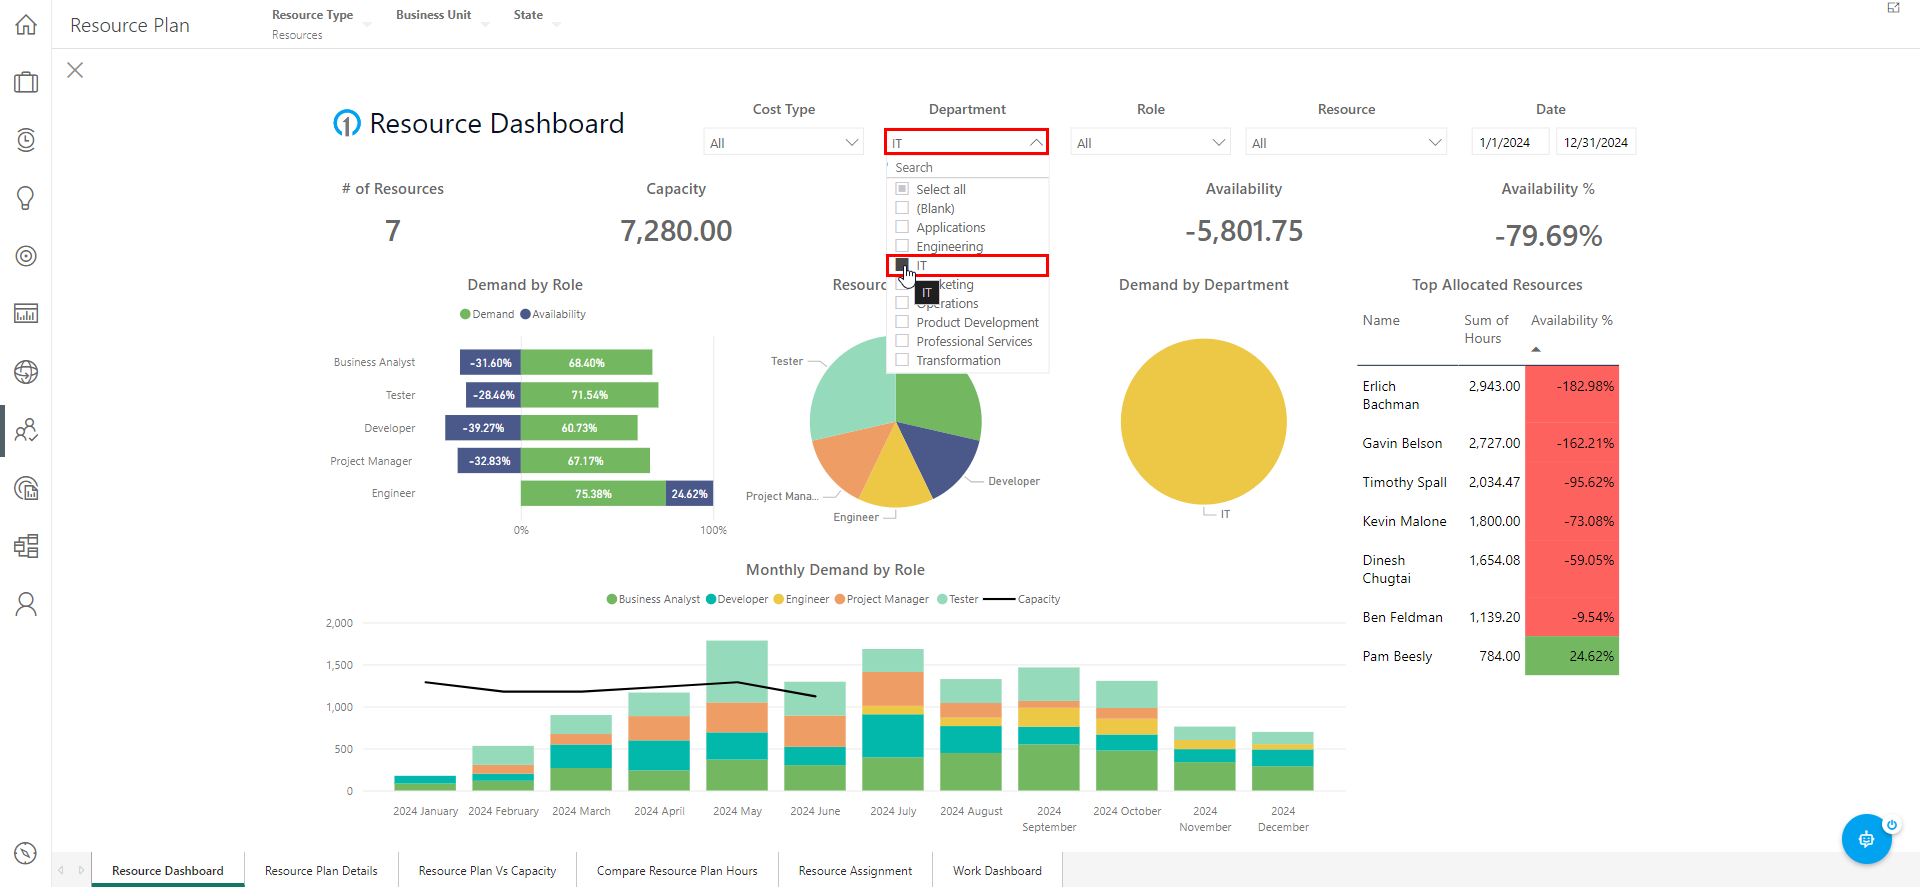The height and width of the screenshot is (892, 1920).
Task: Expand the Resource filter dropdown
Action: pyautogui.click(x=1435, y=143)
